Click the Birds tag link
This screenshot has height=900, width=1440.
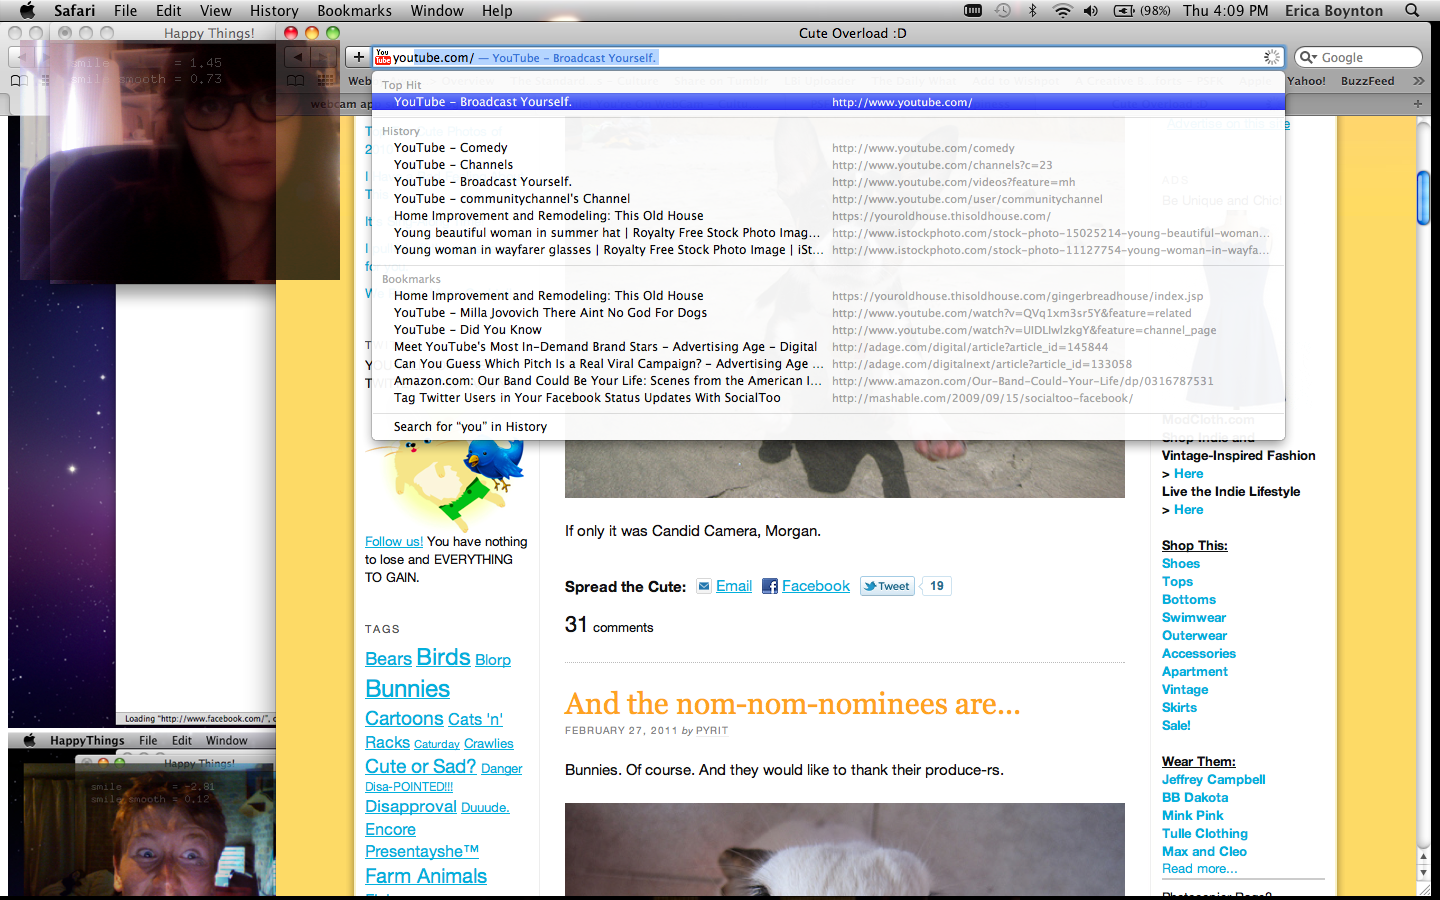443,657
